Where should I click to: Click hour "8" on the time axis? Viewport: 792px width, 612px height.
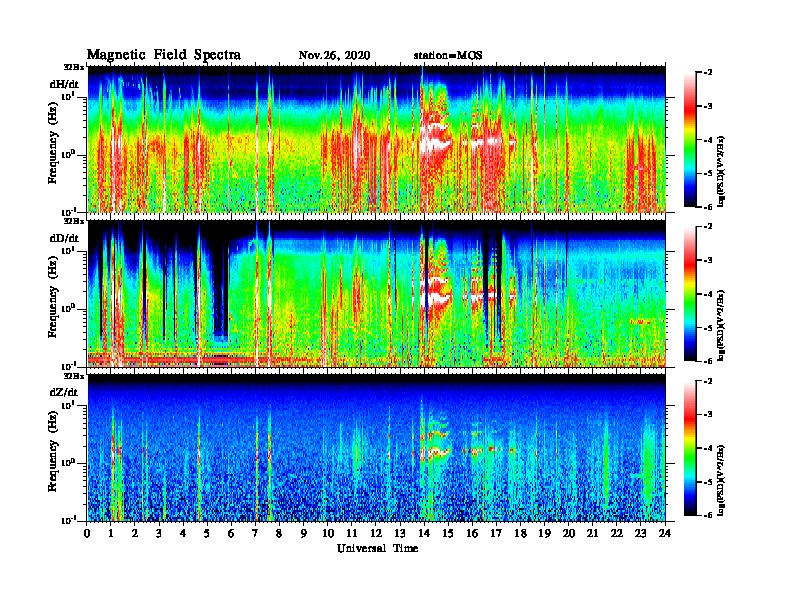pyautogui.click(x=279, y=533)
